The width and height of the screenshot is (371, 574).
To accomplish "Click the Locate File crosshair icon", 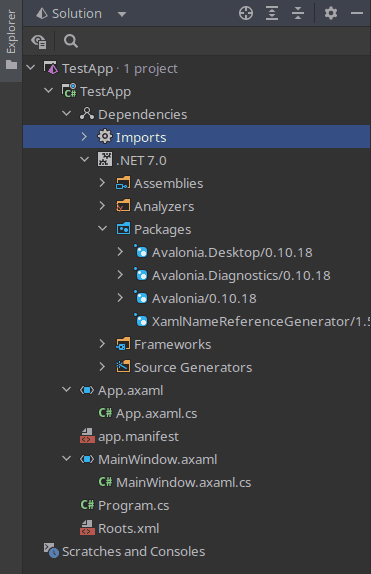I will tap(246, 14).
